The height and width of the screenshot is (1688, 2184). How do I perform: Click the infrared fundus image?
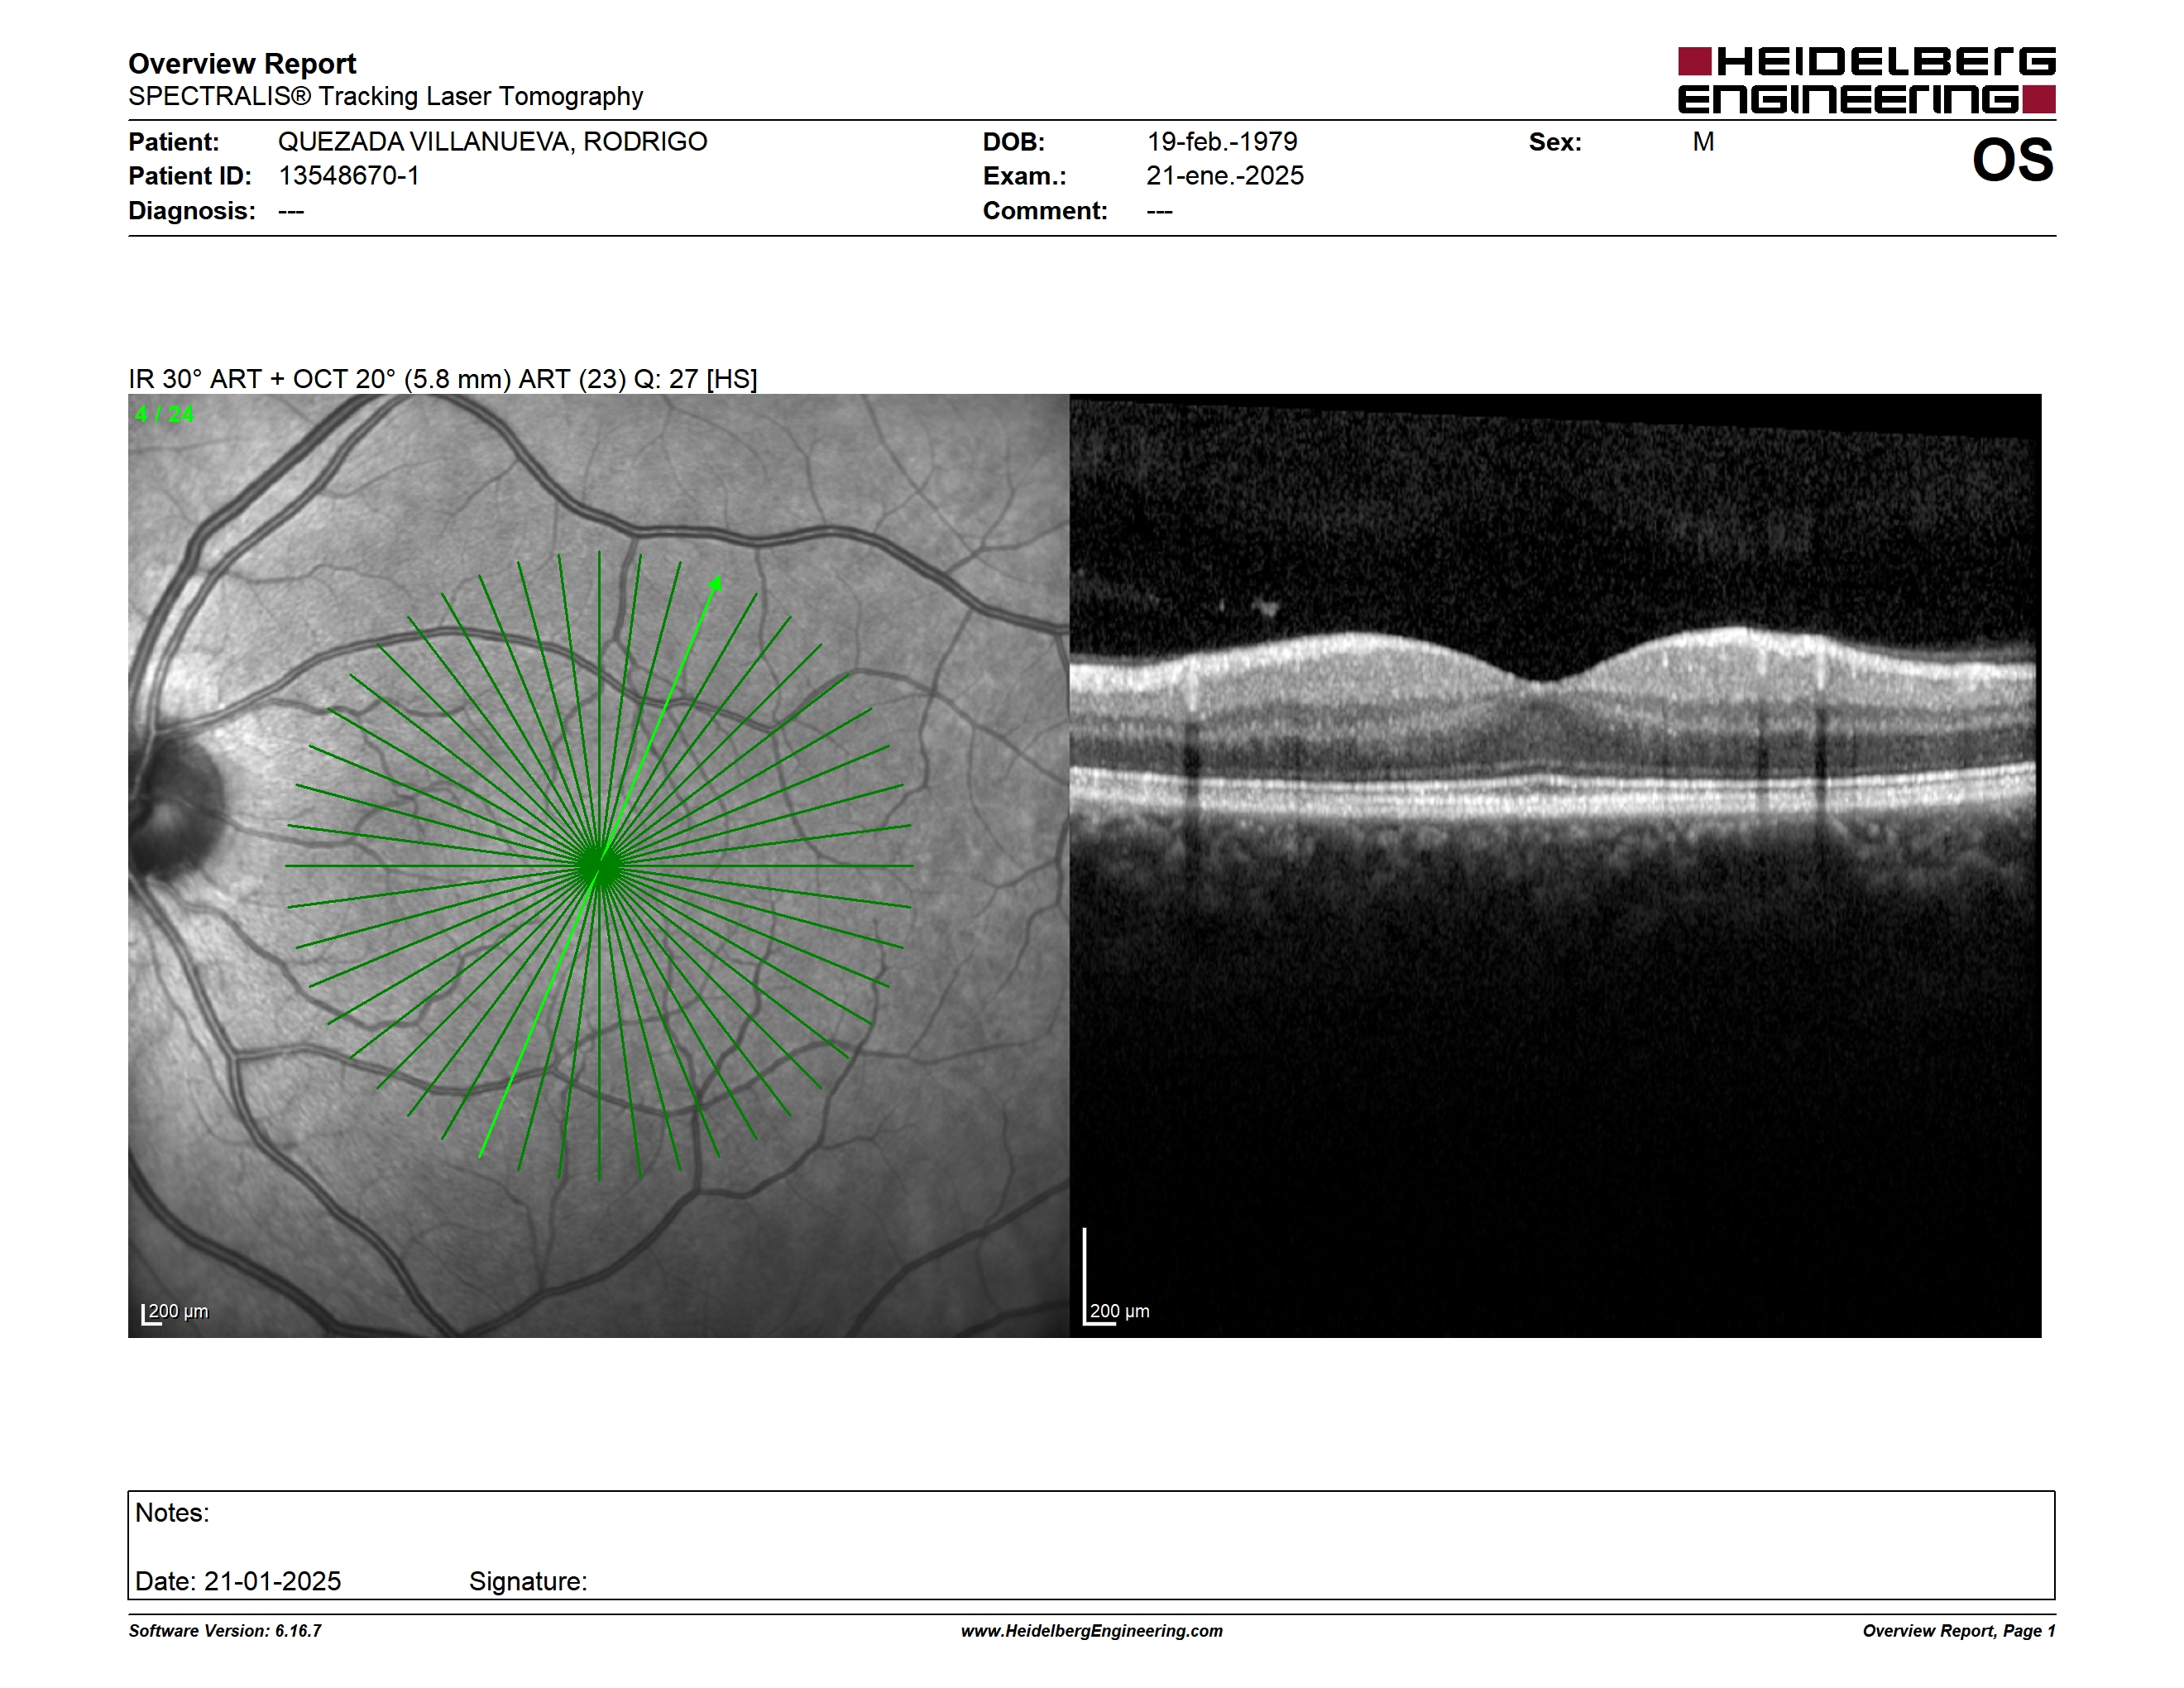598,866
